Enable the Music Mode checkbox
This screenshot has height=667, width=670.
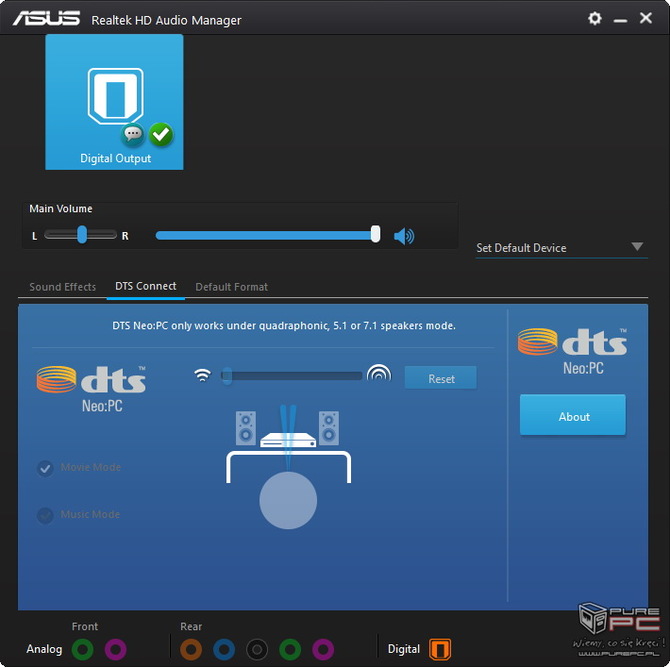[45, 515]
